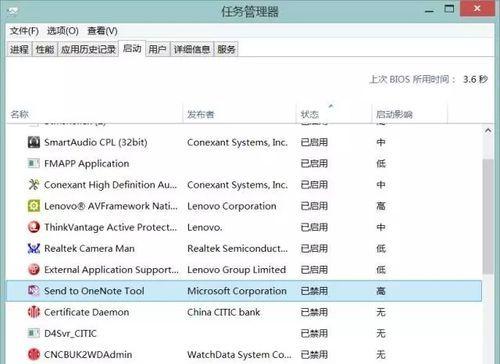Select the FMAPP Application entry
The height and width of the screenshot is (364, 500).
[87, 164]
